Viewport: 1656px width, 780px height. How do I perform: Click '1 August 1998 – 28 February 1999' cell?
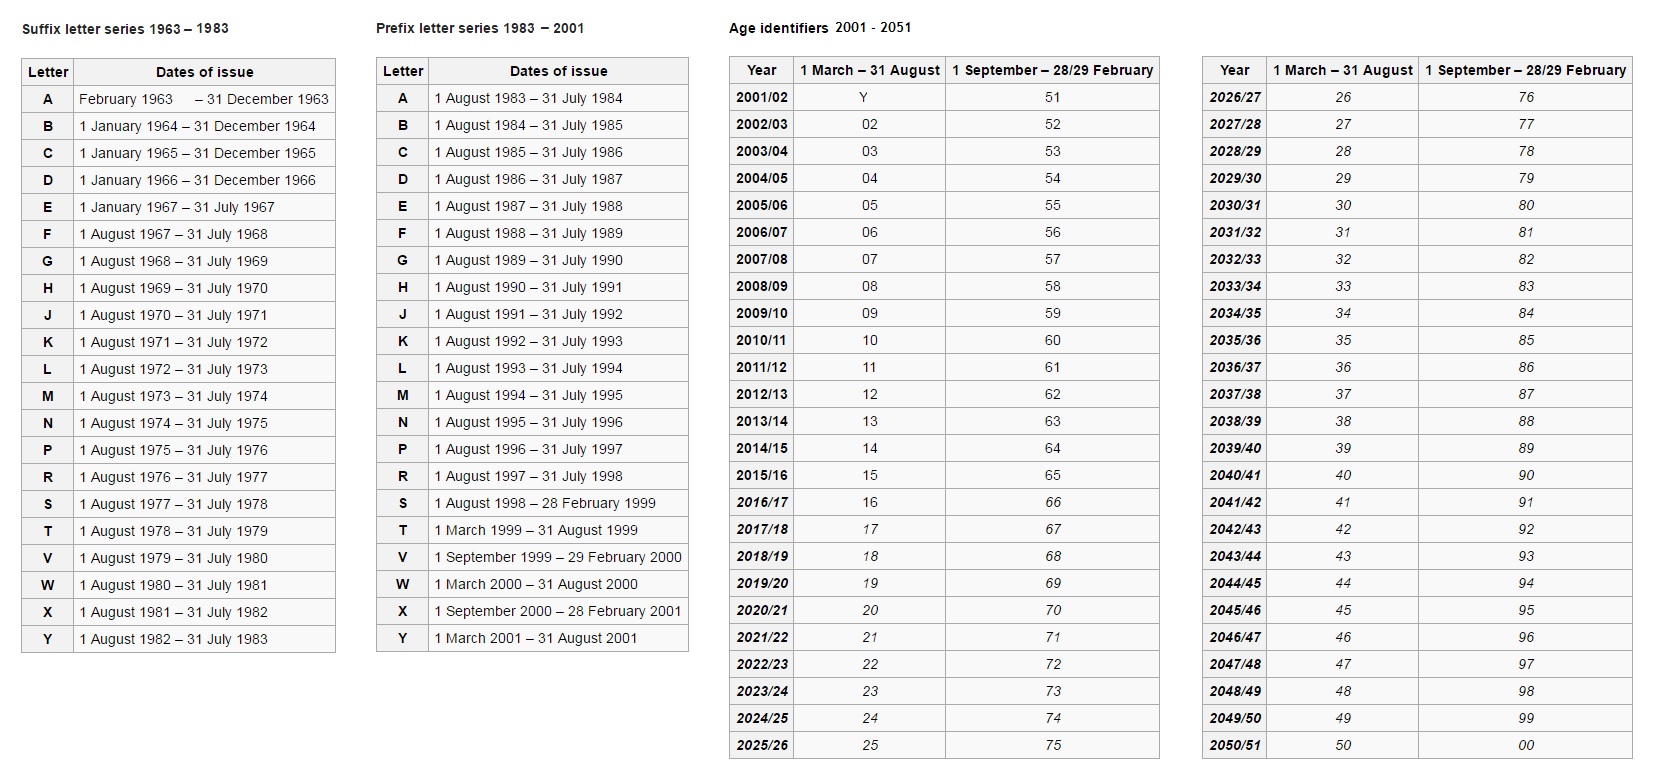click(x=558, y=503)
